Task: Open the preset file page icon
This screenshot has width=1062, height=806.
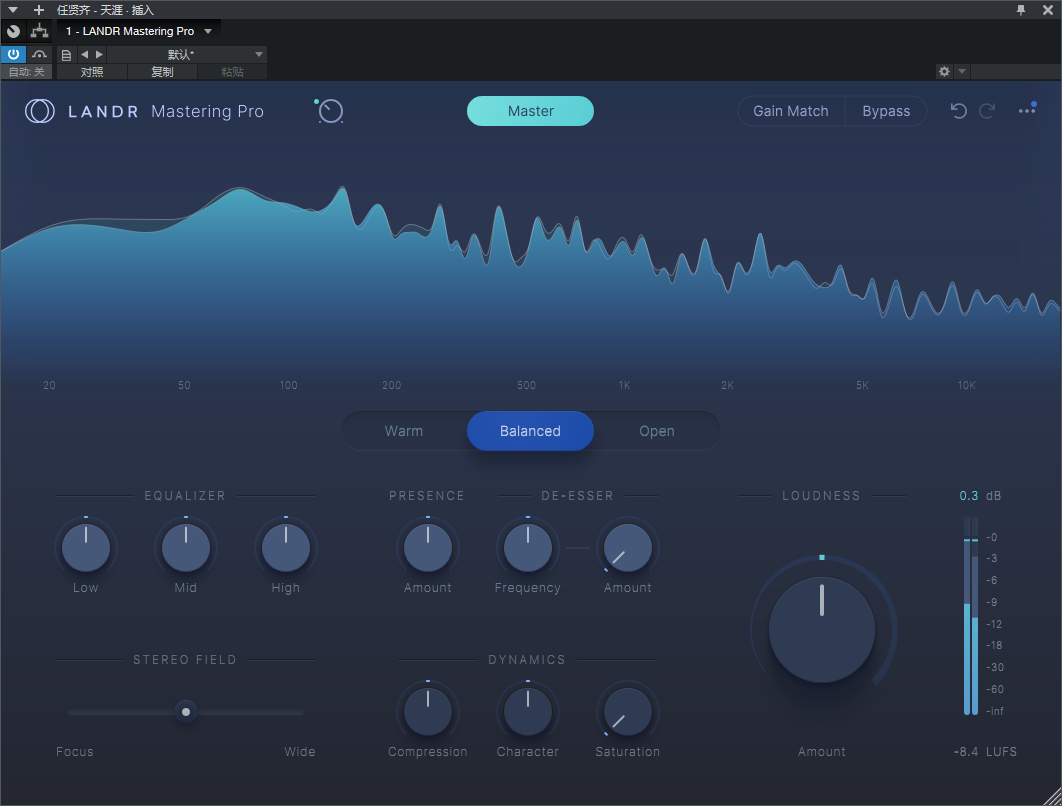Action: [x=66, y=55]
